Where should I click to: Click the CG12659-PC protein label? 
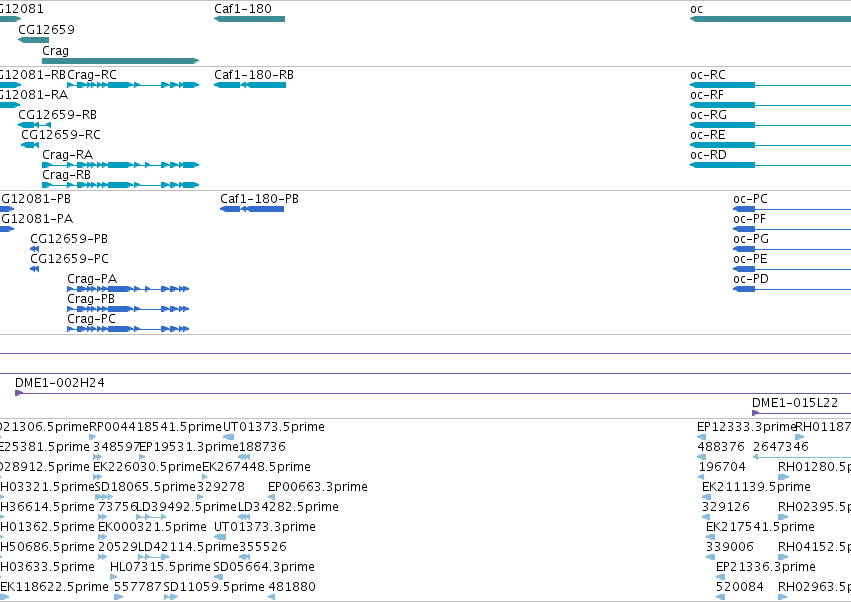tap(69, 258)
